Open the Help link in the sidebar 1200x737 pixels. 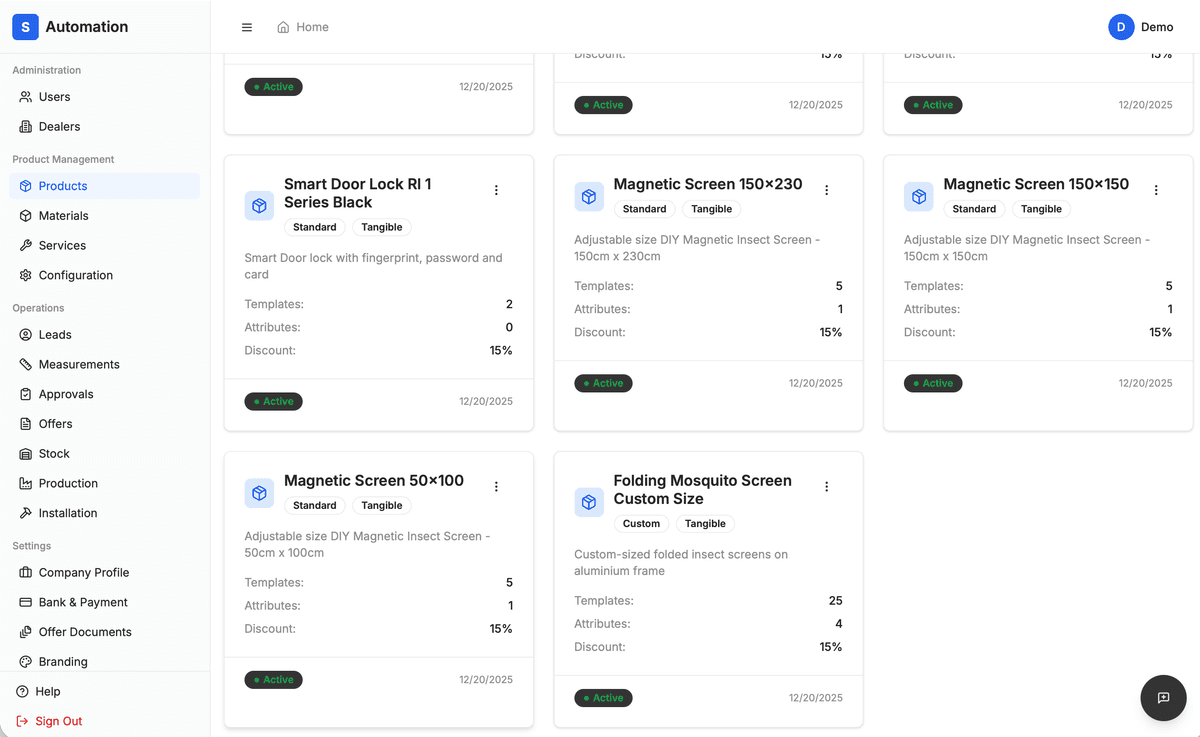click(x=47, y=691)
